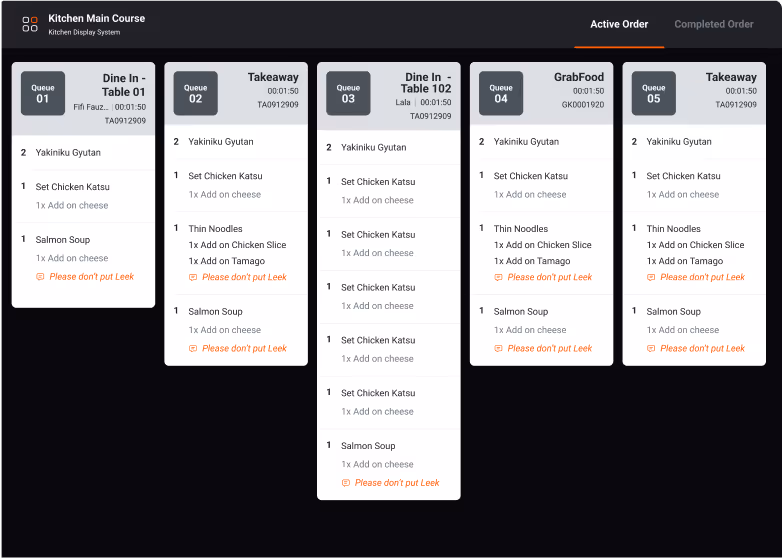
Task: Click the Takeaway heading on Queue 05
Action: 731,77
